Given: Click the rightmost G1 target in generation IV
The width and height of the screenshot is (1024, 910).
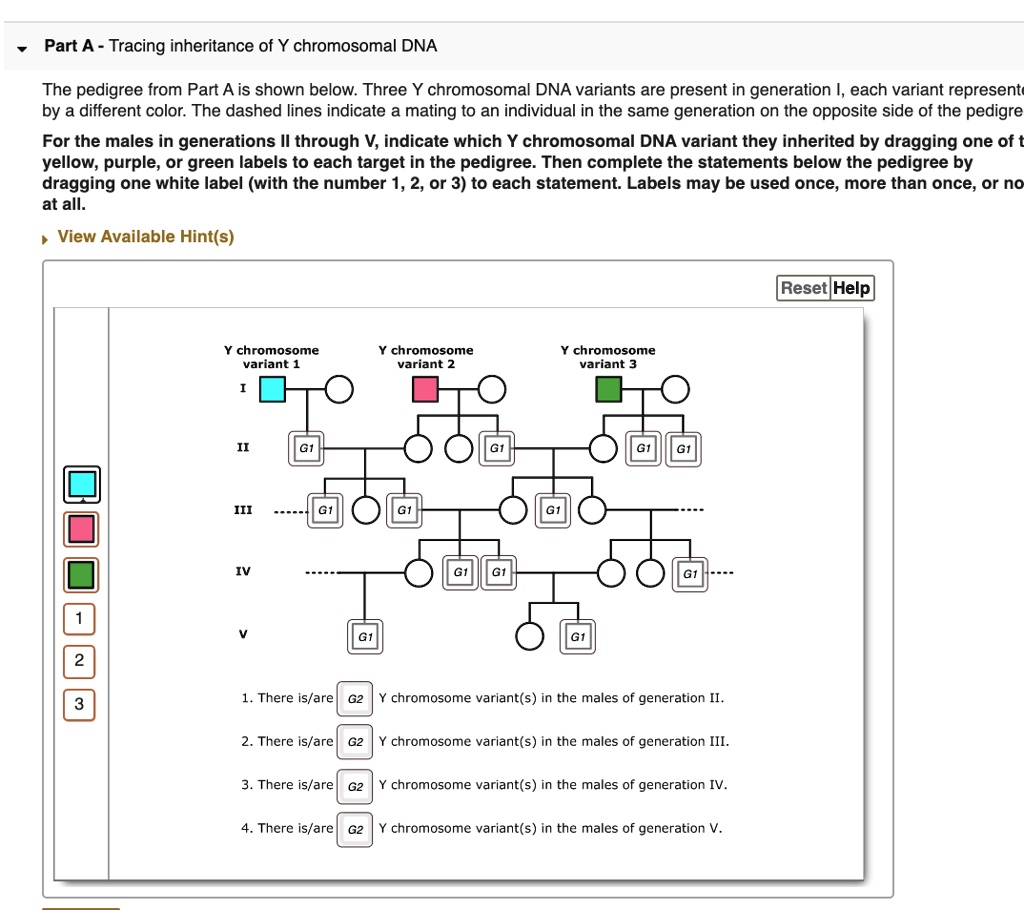Looking at the screenshot, I should pos(690,574).
